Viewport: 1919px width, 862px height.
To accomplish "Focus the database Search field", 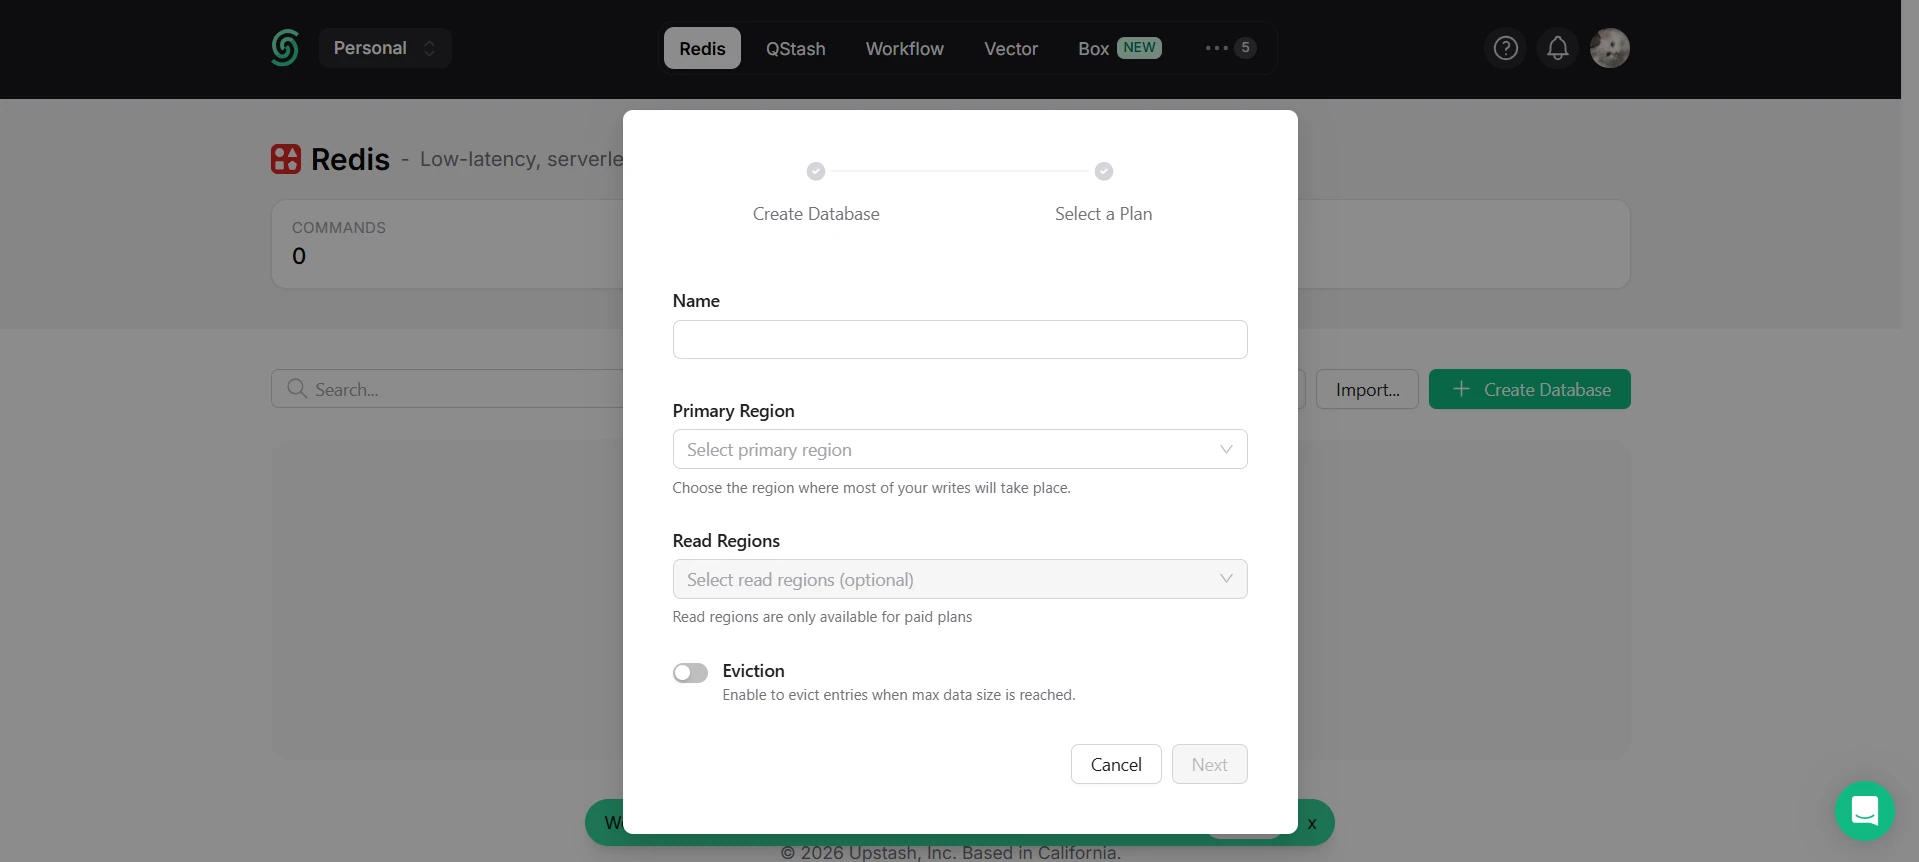I will click(448, 389).
